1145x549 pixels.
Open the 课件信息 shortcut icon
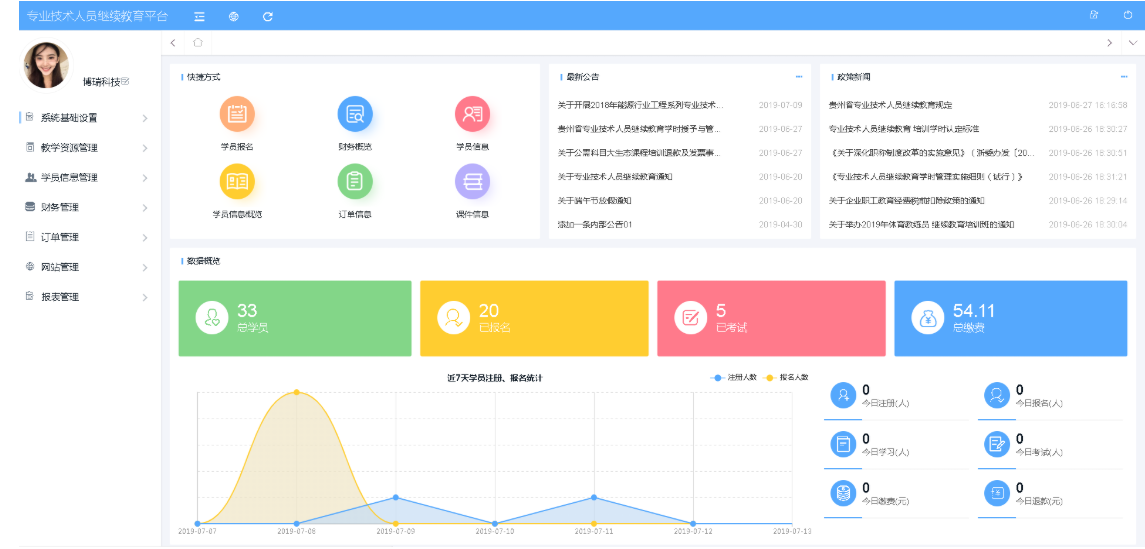(472, 182)
